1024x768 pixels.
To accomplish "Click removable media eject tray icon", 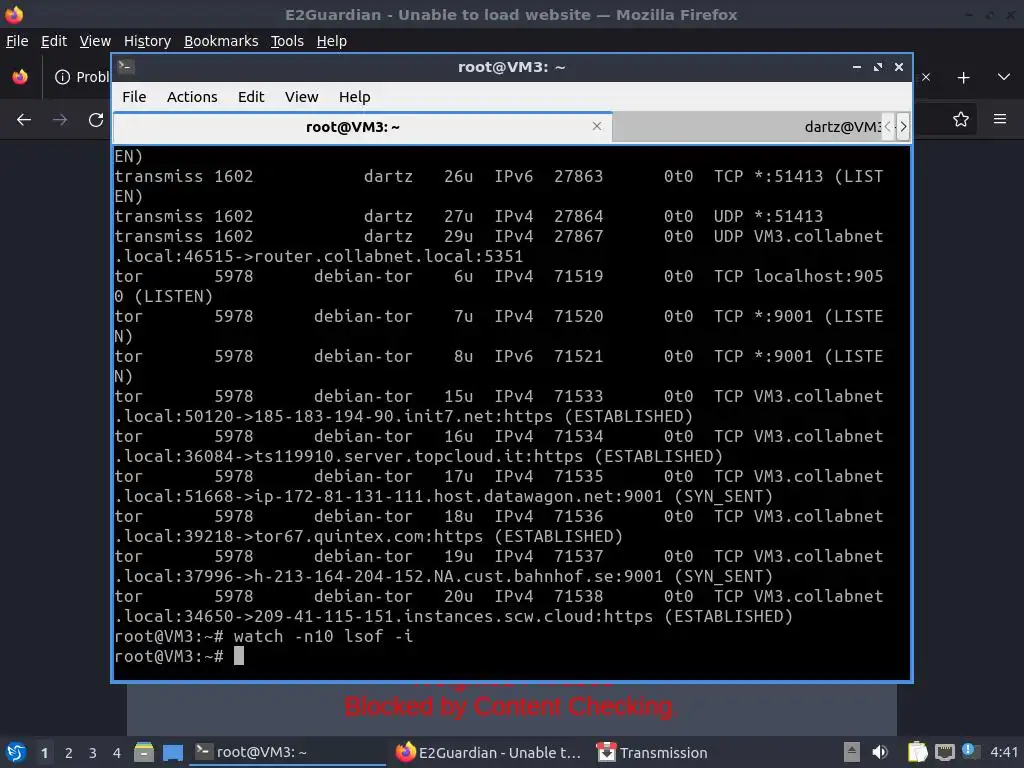I will coord(851,752).
